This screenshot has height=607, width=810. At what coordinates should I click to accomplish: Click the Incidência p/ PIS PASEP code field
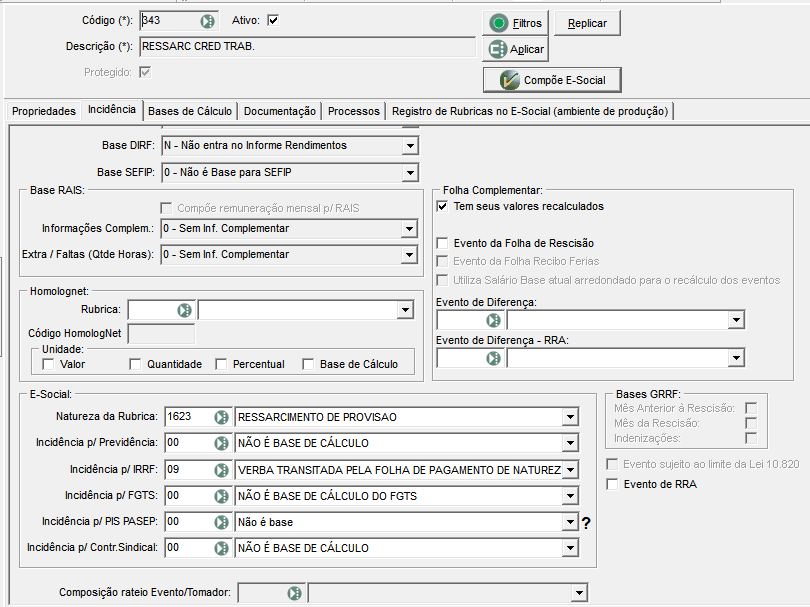click(x=190, y=522)
